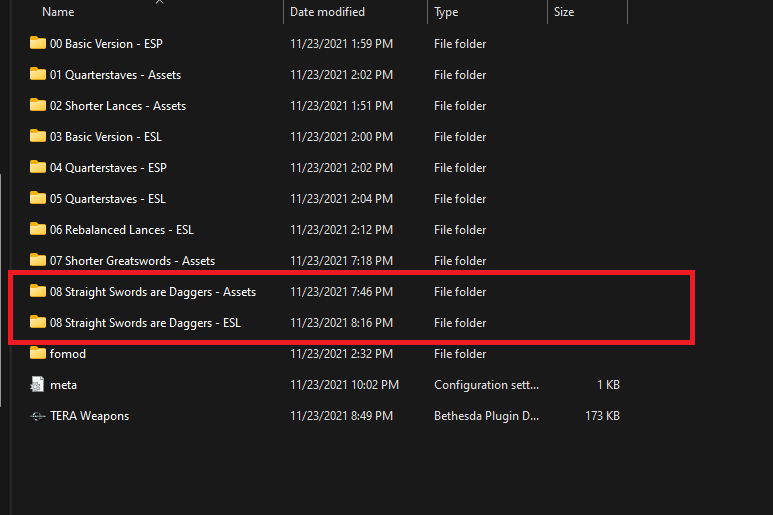Image resolution: width=773 pixels, height=515 pixels.
Task: Click the 08 Straight Swords are Daggers - ESL folder icon
Action: point(37,322)
